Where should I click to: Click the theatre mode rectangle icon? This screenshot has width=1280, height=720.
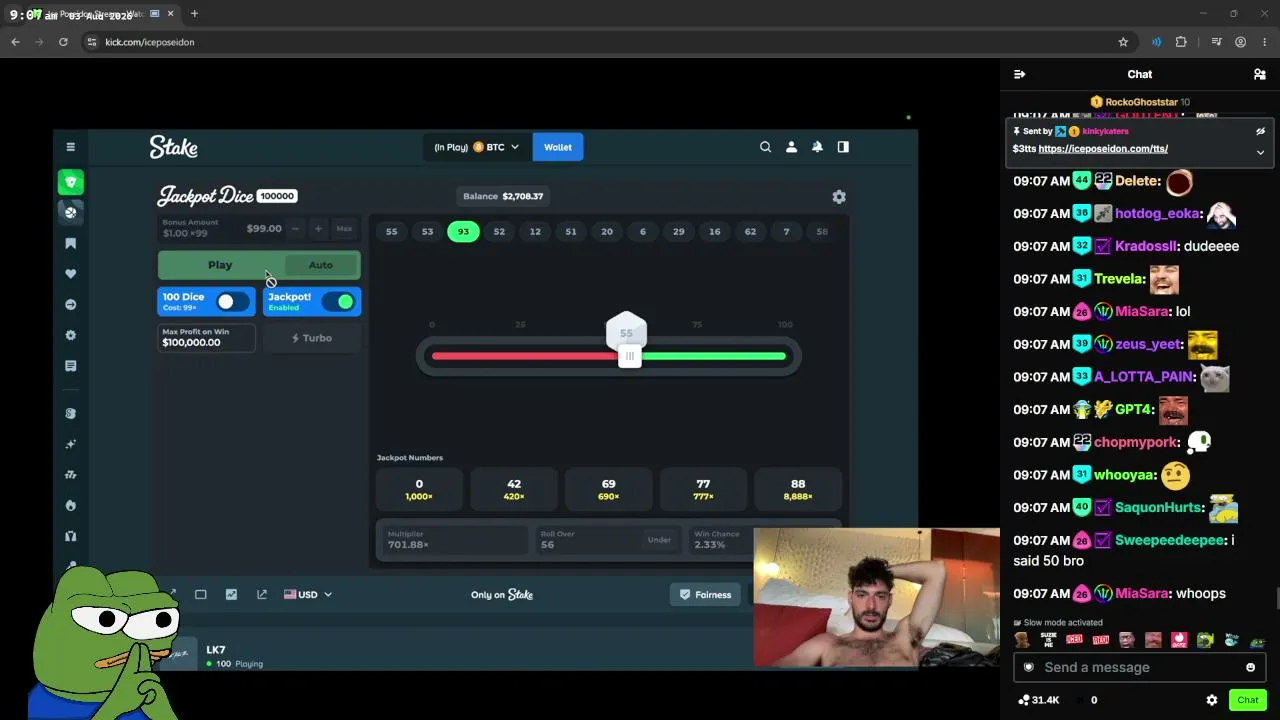[200, 594]
